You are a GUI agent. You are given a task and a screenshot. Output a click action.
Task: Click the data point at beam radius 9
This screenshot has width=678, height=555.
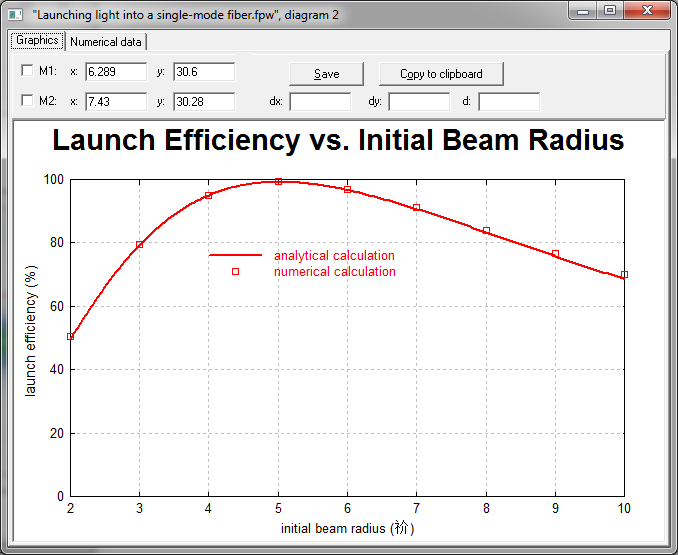[556, 253]
